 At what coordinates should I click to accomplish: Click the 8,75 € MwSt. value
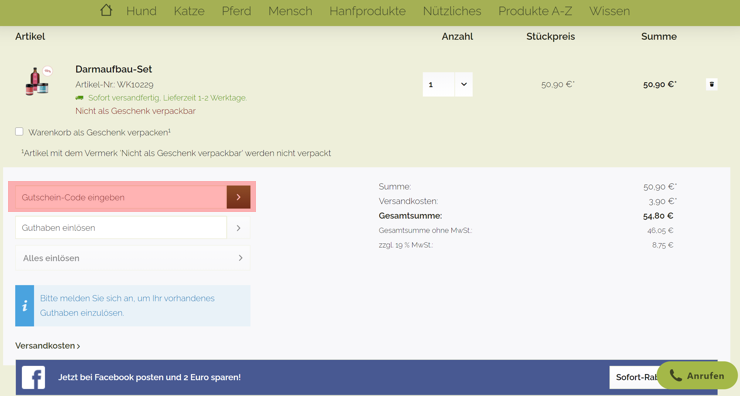(663, 245)
